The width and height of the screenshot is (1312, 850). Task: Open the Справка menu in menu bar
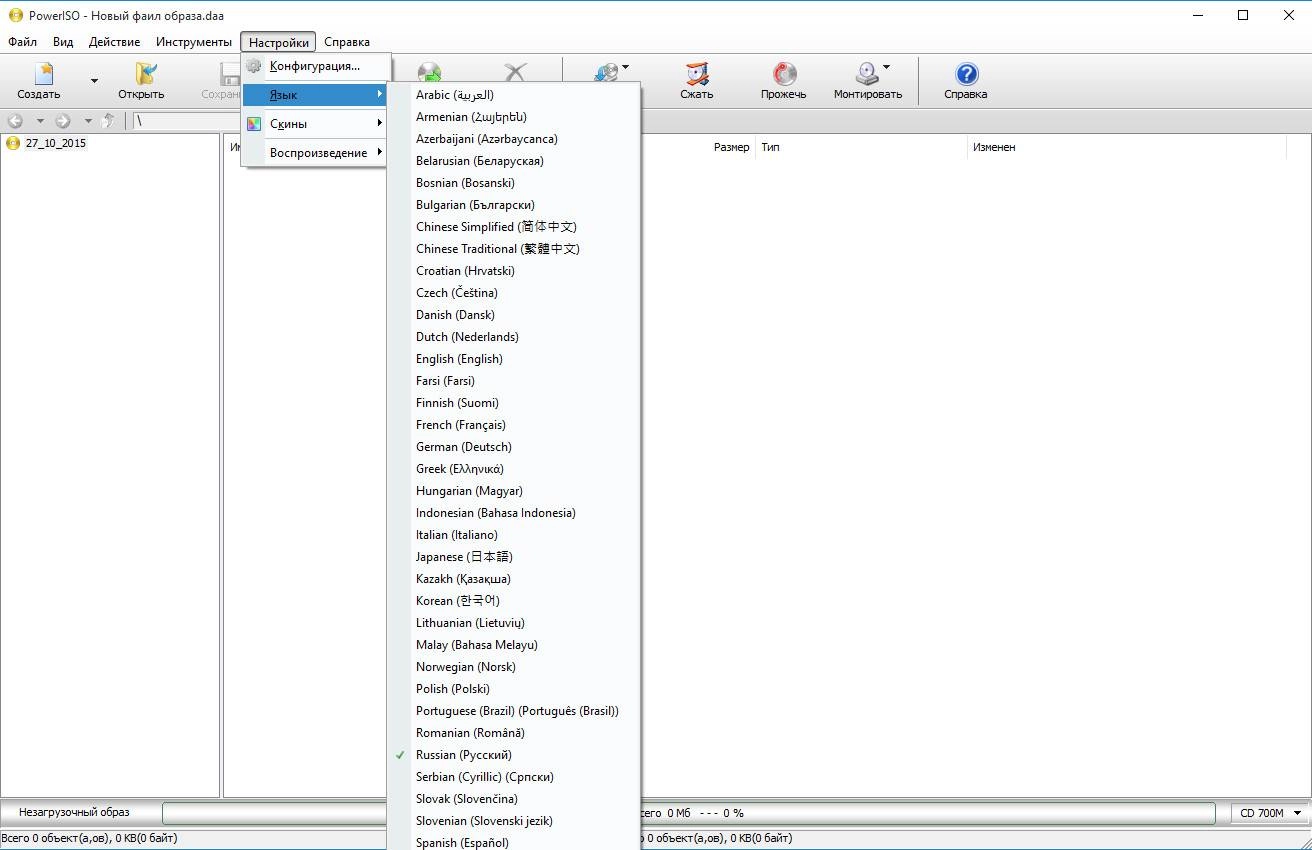coord(347,42)
